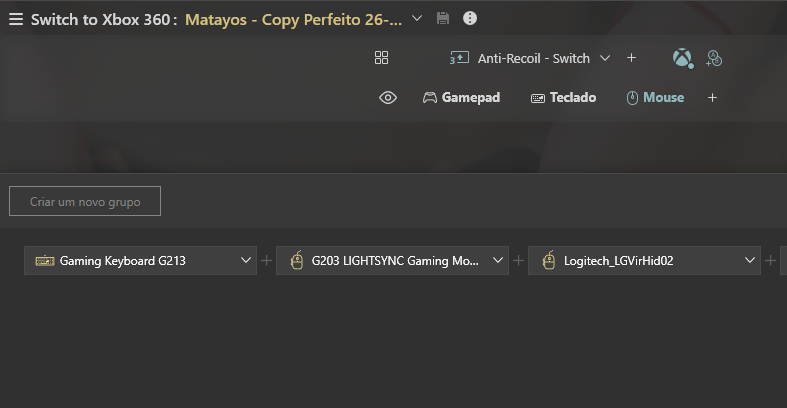
Task: Switch to the Teclado tab
Action: 563,97
